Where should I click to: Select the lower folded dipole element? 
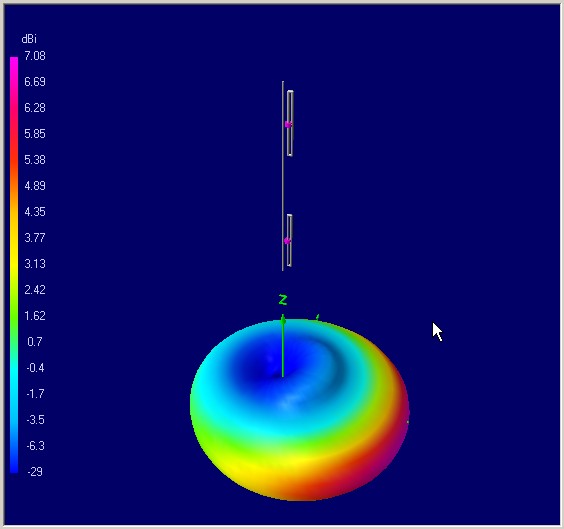tap(289, 241)
